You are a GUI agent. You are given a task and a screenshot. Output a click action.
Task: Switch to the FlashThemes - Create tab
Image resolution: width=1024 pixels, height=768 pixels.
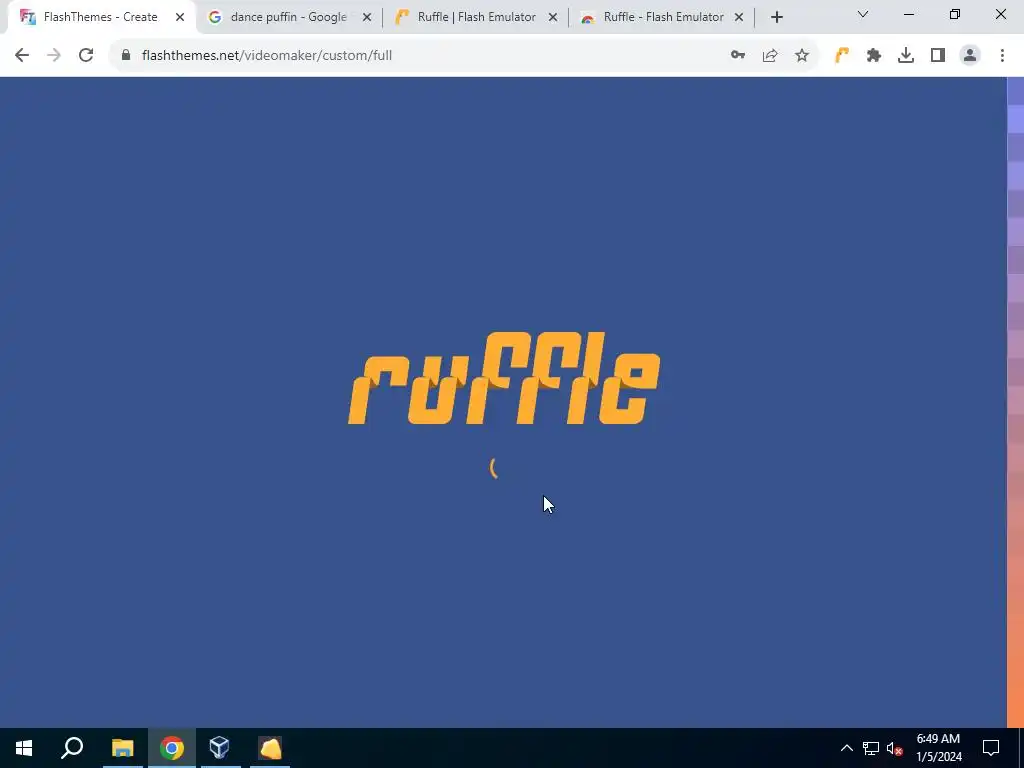click(101, 17)
